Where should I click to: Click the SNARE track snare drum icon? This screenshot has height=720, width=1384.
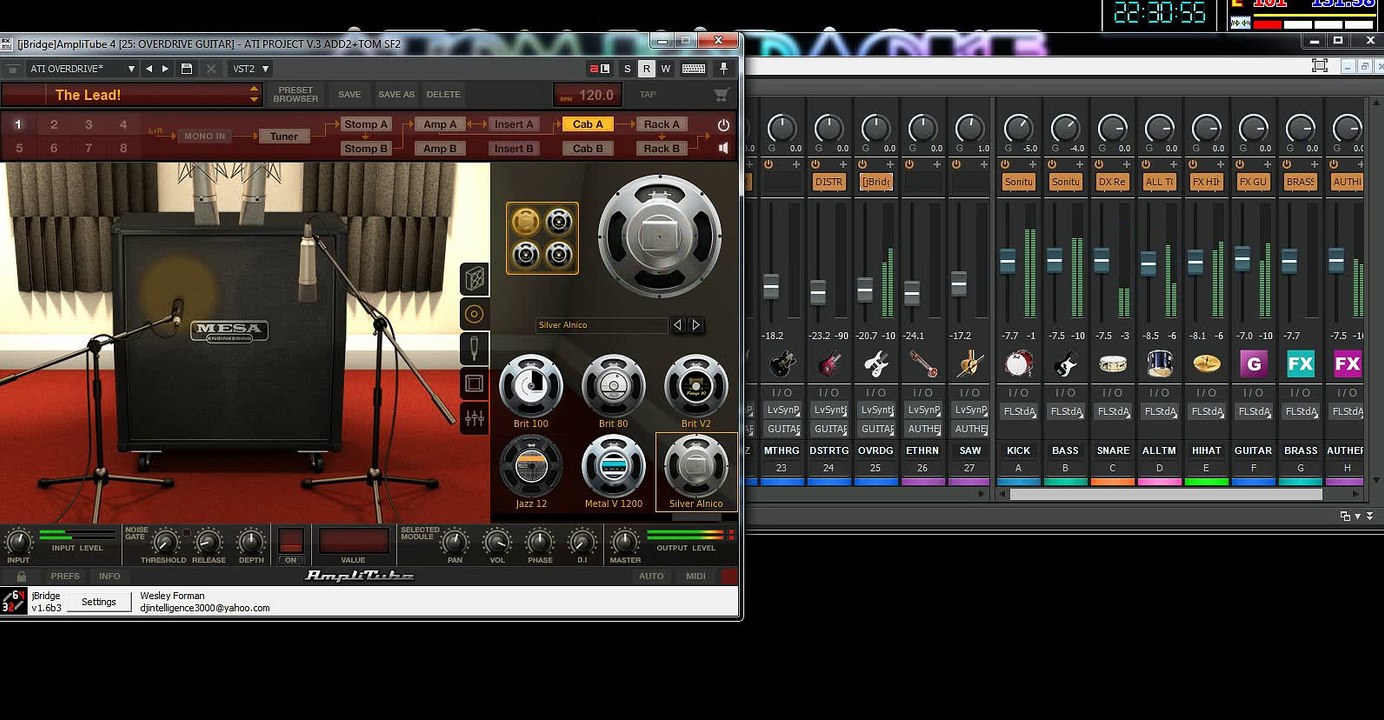pos(1112,363)
